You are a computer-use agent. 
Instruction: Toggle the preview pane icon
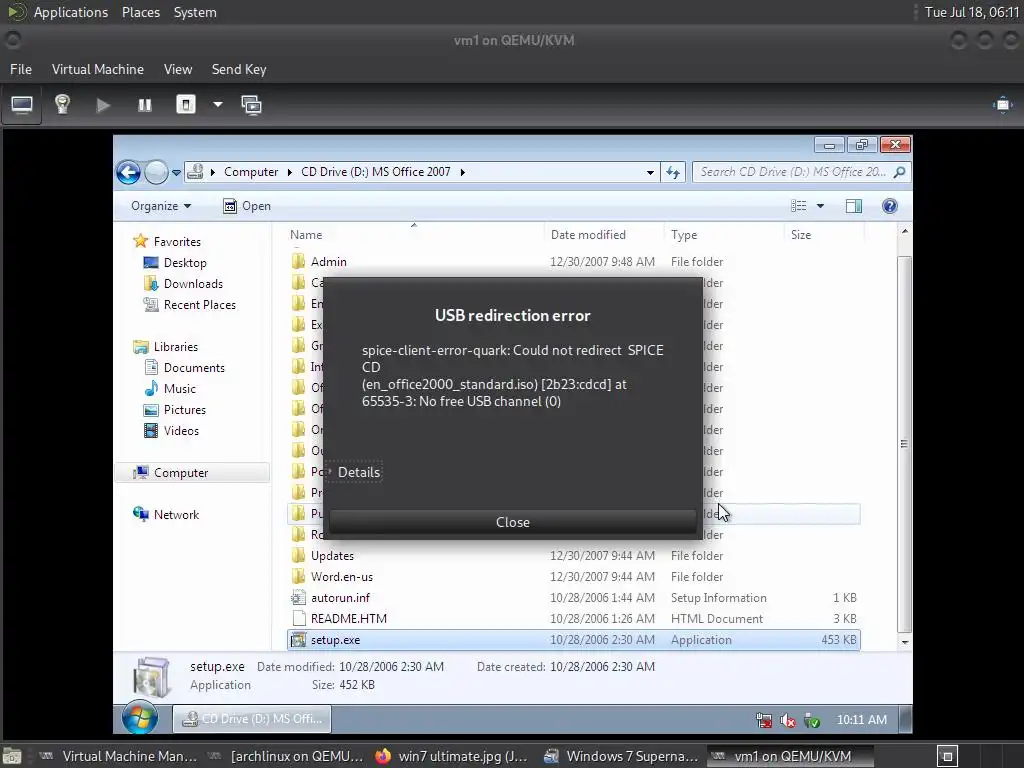click(x=854, y=206)
